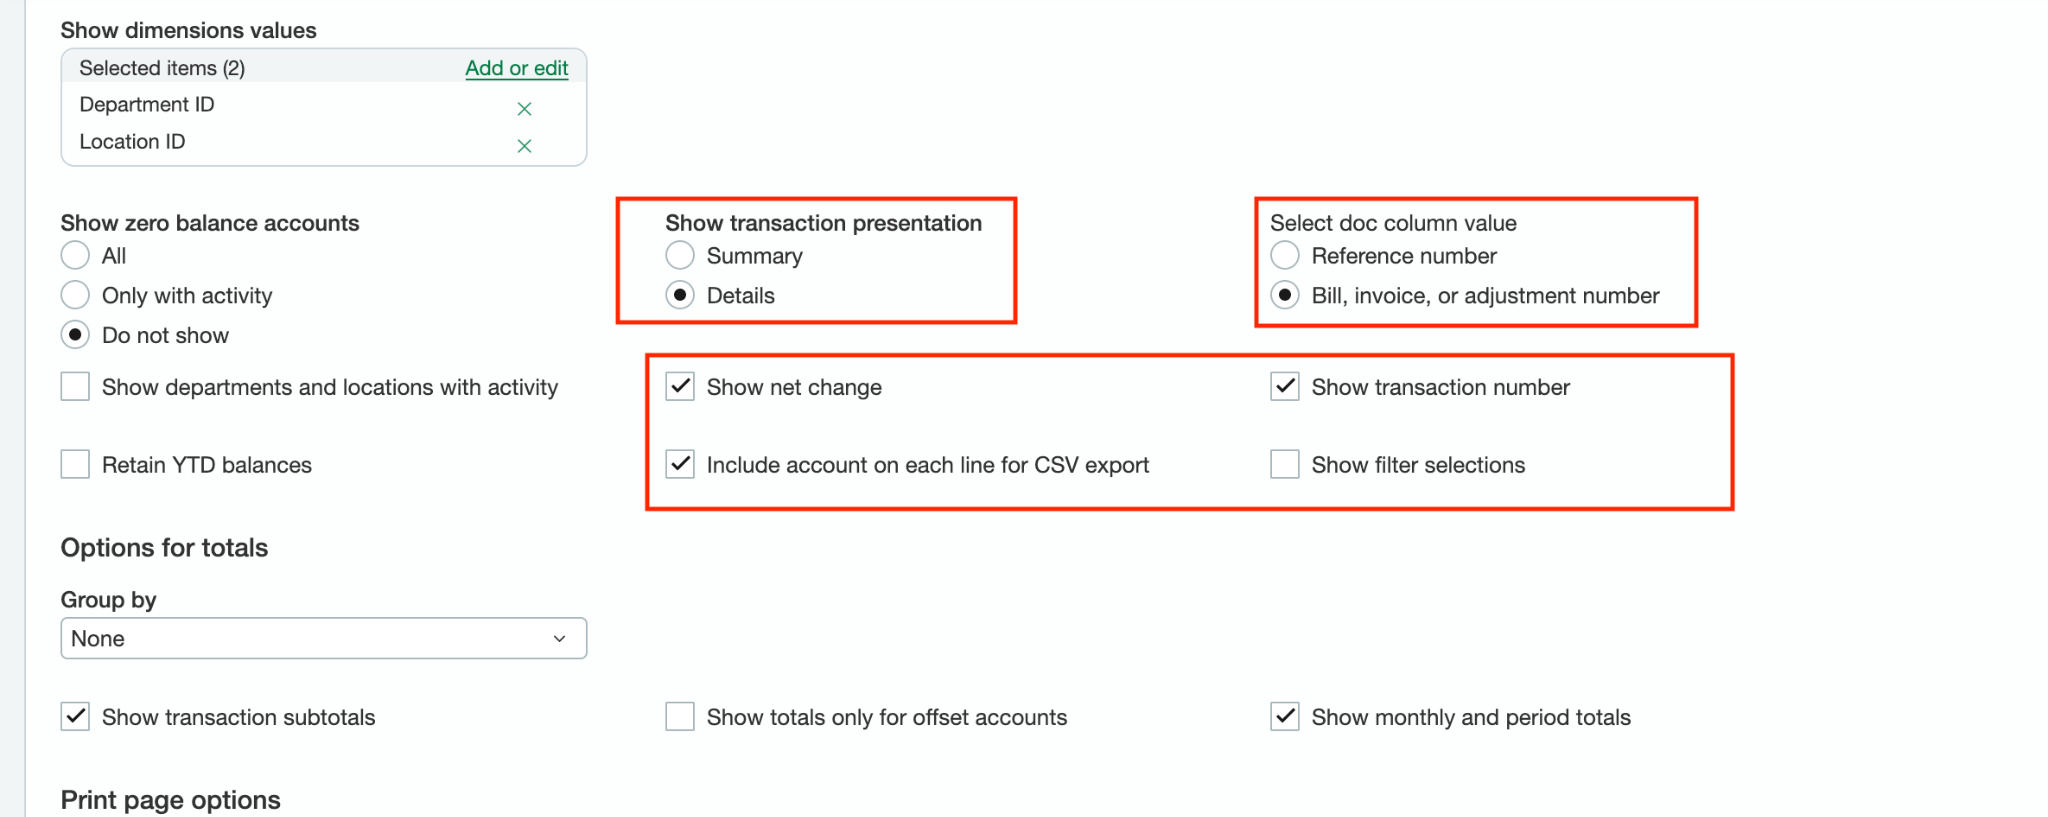Viewport: 2048px width, 817px height.
Task: Select Bill, invoice, or adjustment number
Action: [1285, 295]
